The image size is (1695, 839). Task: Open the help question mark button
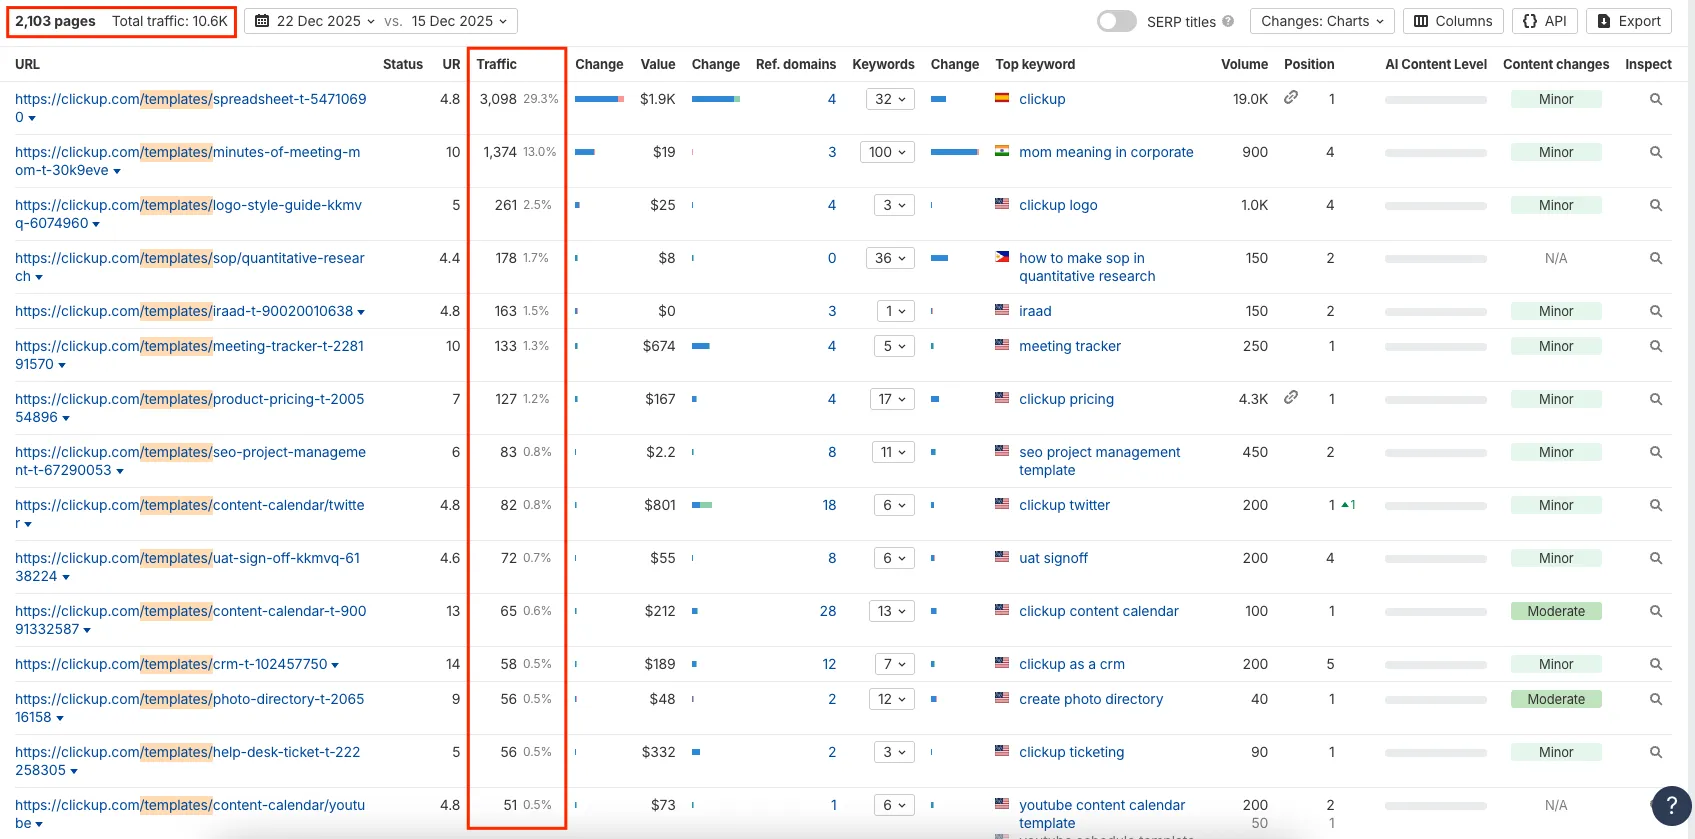pyautogui.click(x=1671, y=805)
